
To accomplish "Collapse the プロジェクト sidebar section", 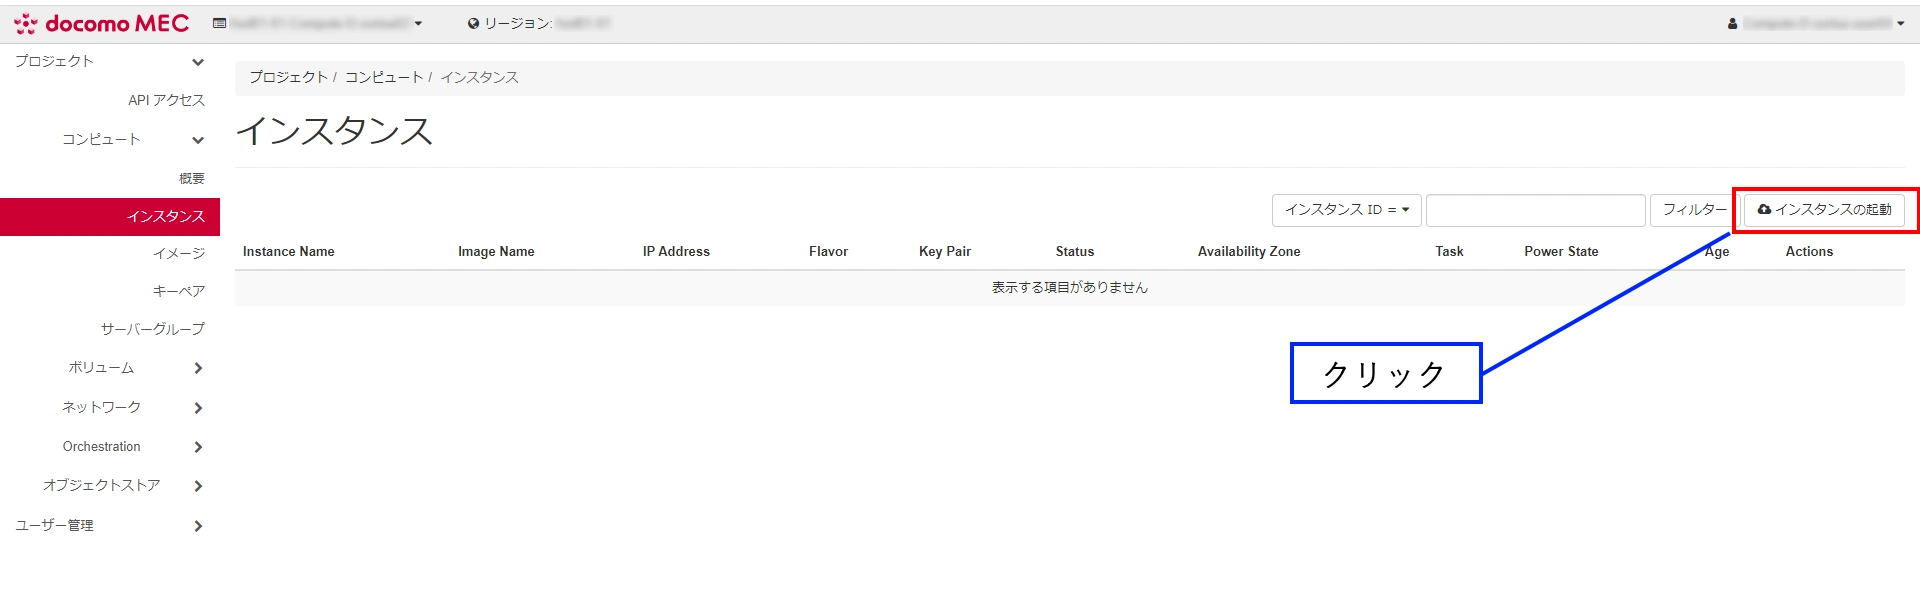I will point(197,62).
